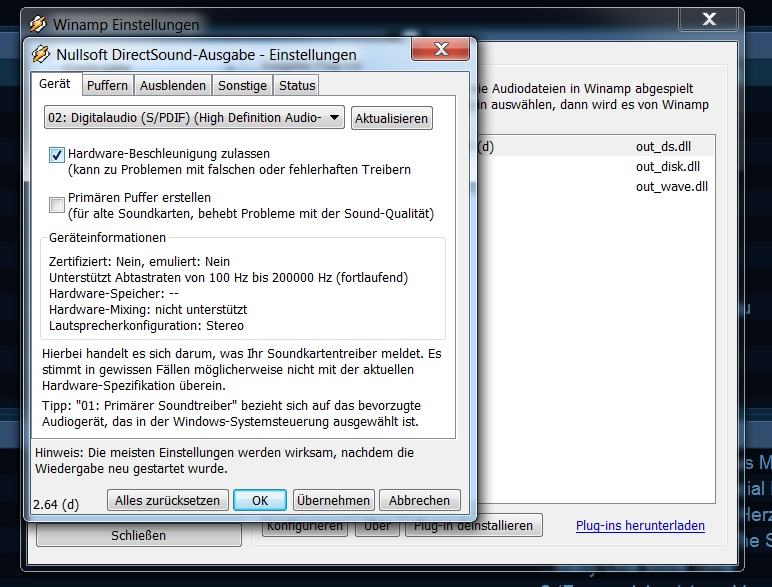Select out_wave.dll plug-in row

click(x=596, y=187)
